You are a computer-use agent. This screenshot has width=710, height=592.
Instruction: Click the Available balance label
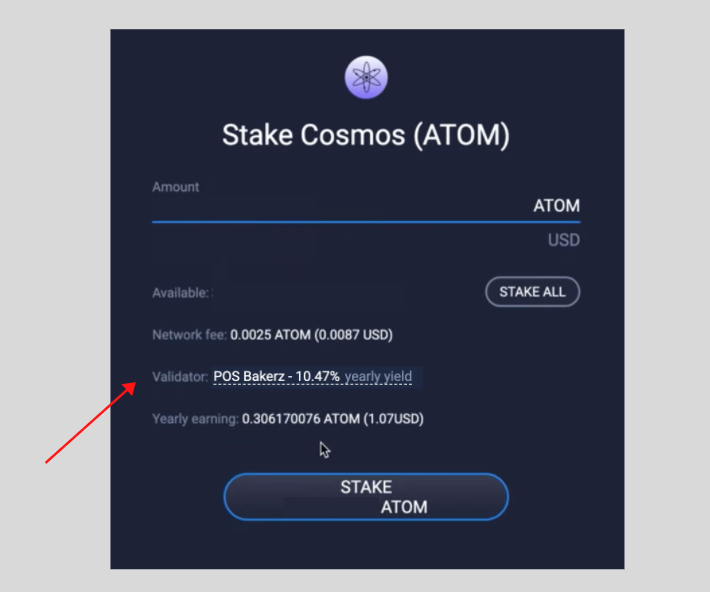[181, 293]
